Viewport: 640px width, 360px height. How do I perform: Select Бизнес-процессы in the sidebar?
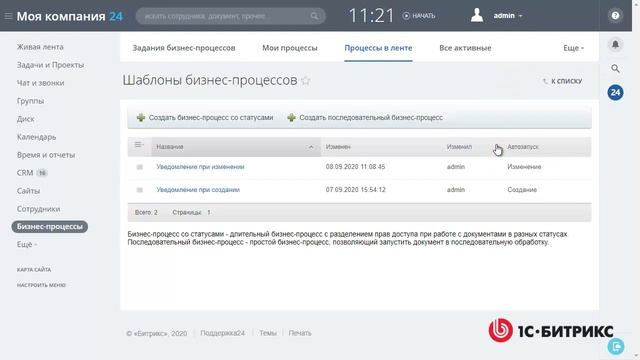pos(49,227)
